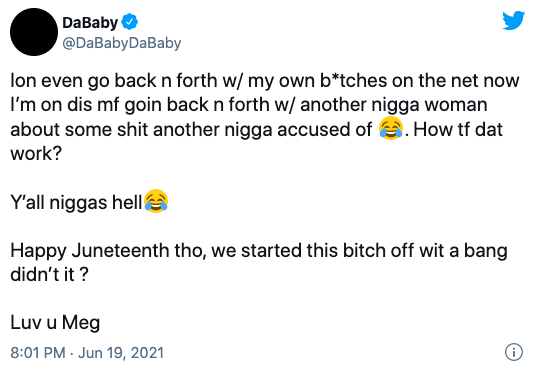The image size is (538, 370).
Task: Click the word 'work?' in tweet body
Action: click(x=36, y=153)
